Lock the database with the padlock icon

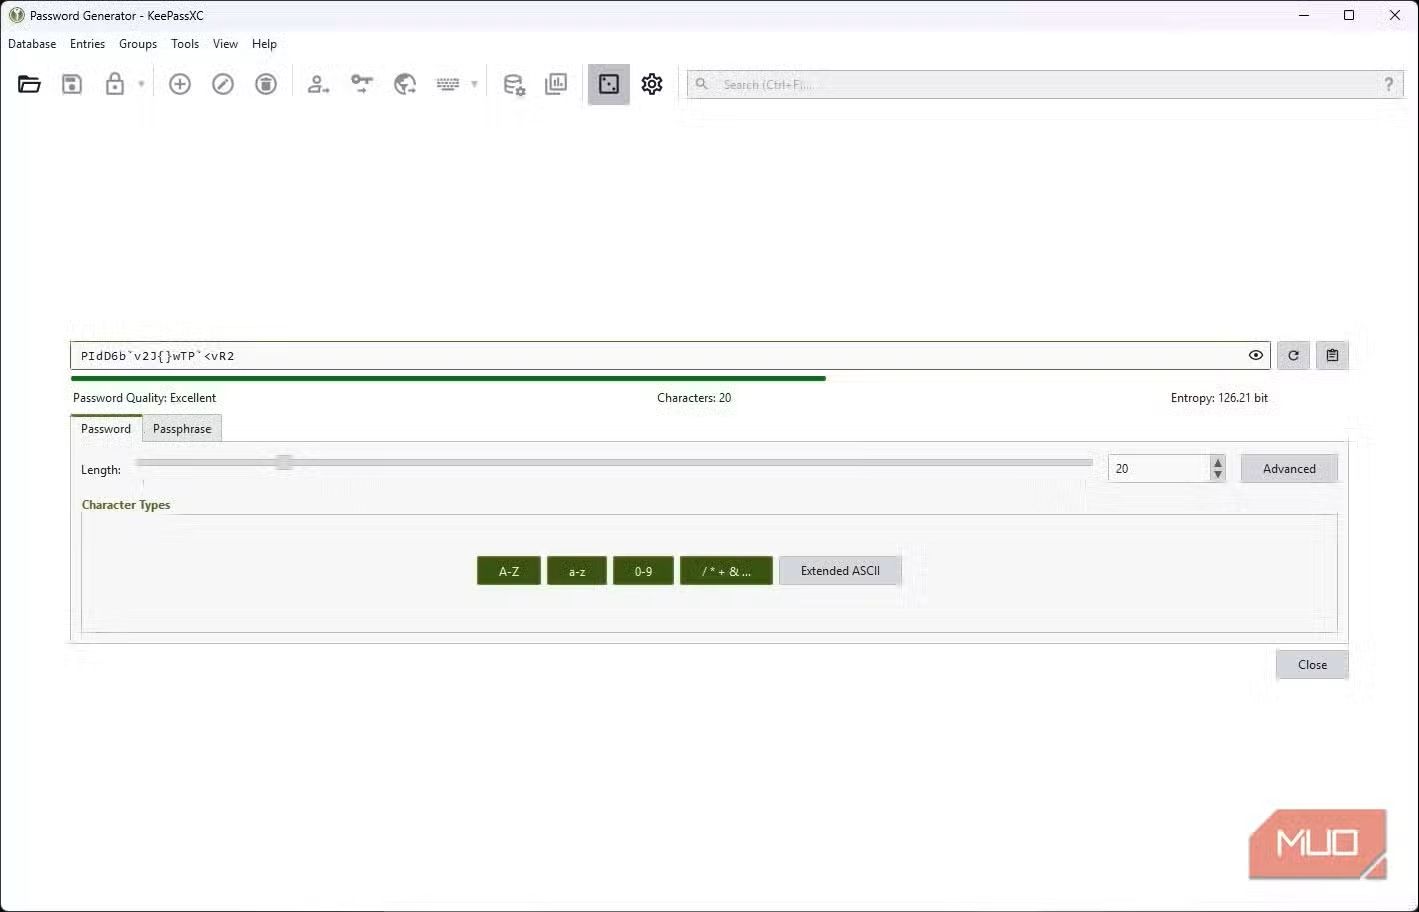click(115, 85)
